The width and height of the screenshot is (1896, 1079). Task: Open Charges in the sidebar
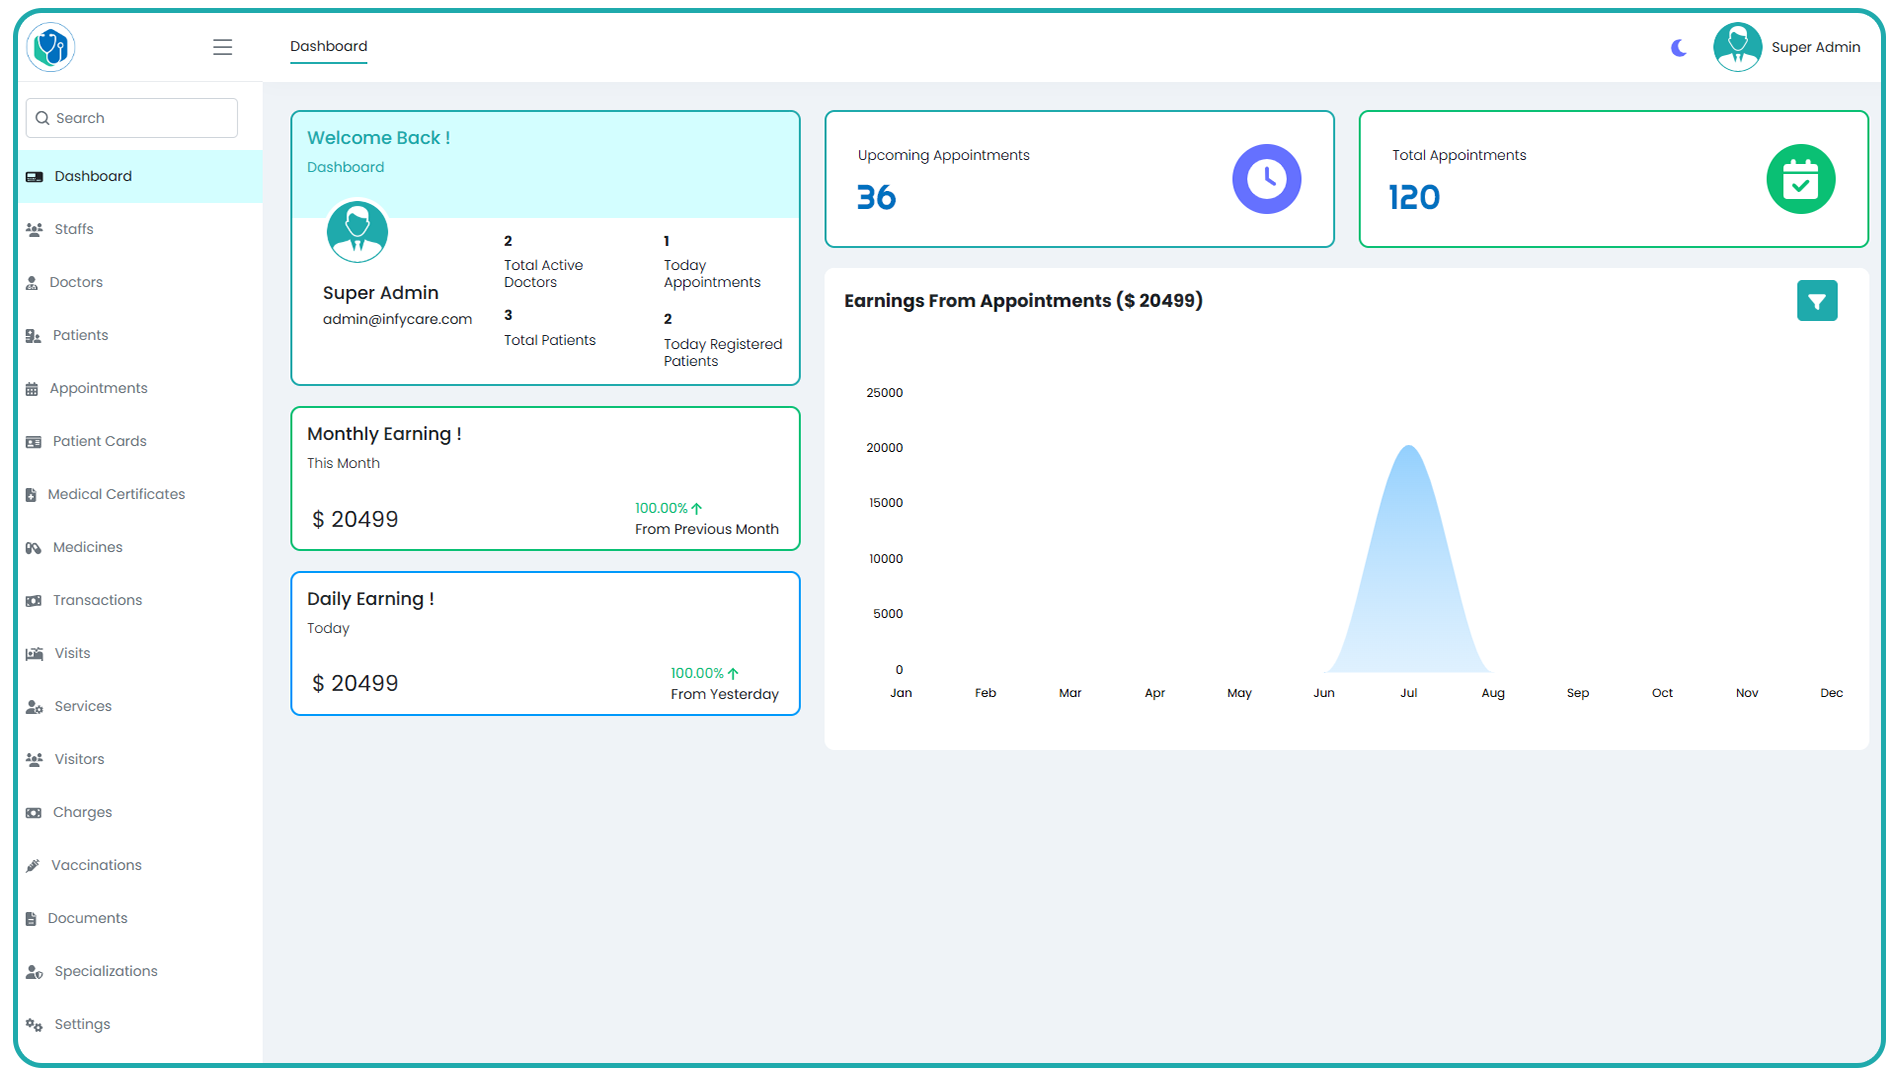point(140,812)
